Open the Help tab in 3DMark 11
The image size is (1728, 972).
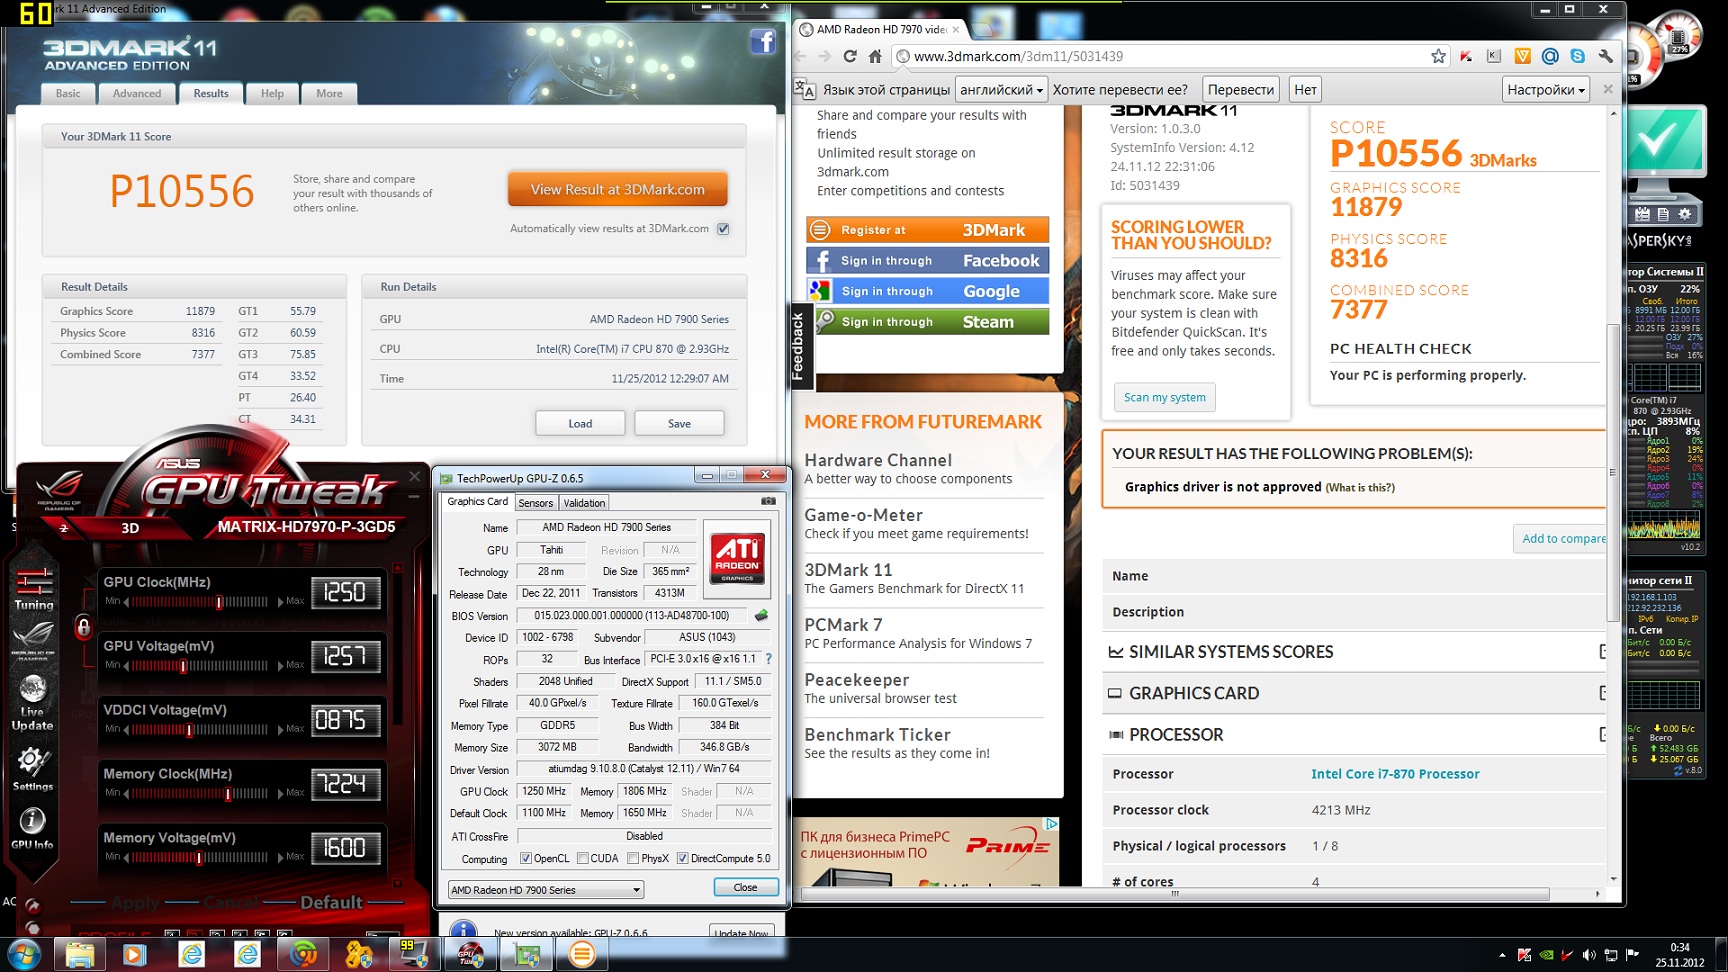pos(272,94)
